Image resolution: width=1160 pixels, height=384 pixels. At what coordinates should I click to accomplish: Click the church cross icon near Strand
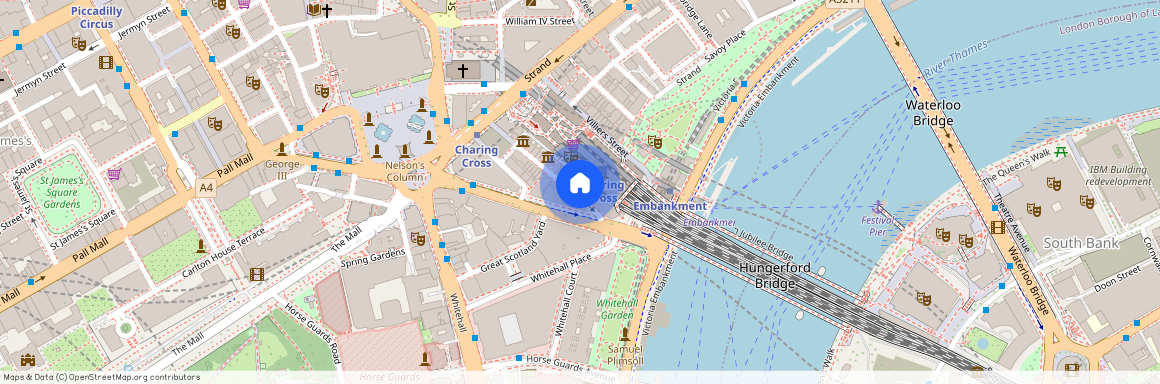[x=463, y=71]
